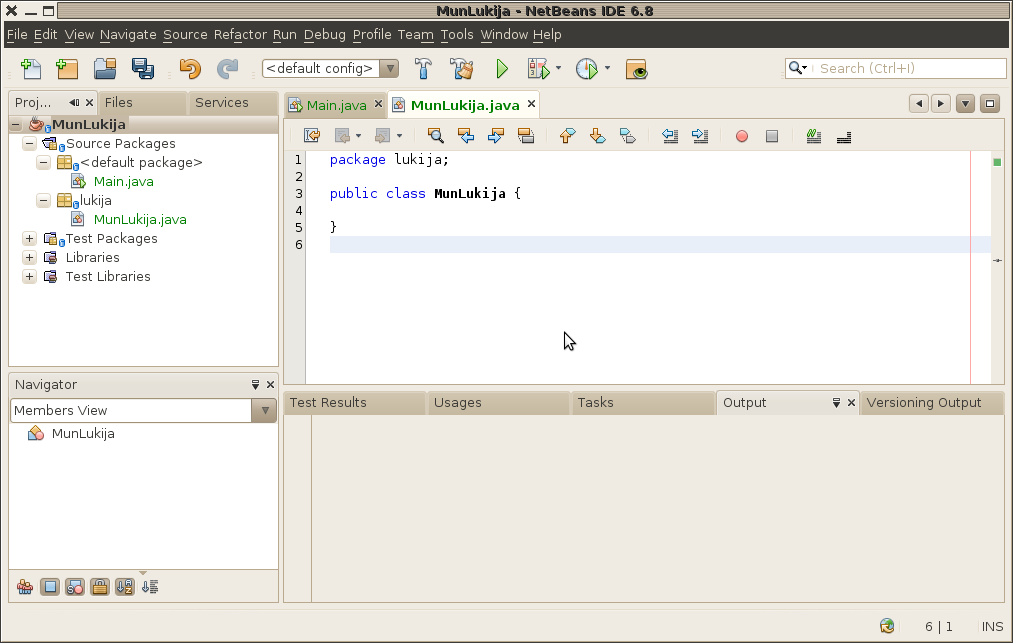This screenshot has width=1013, height=643.
Task: Click the Attach Debugger eye icon
Action: 636,69
